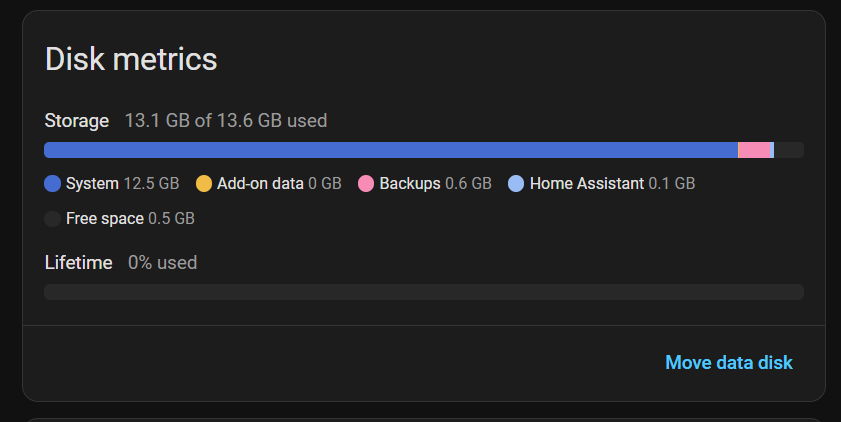
Task: Click the Lifetime label
Action: (x=79, y=263)
